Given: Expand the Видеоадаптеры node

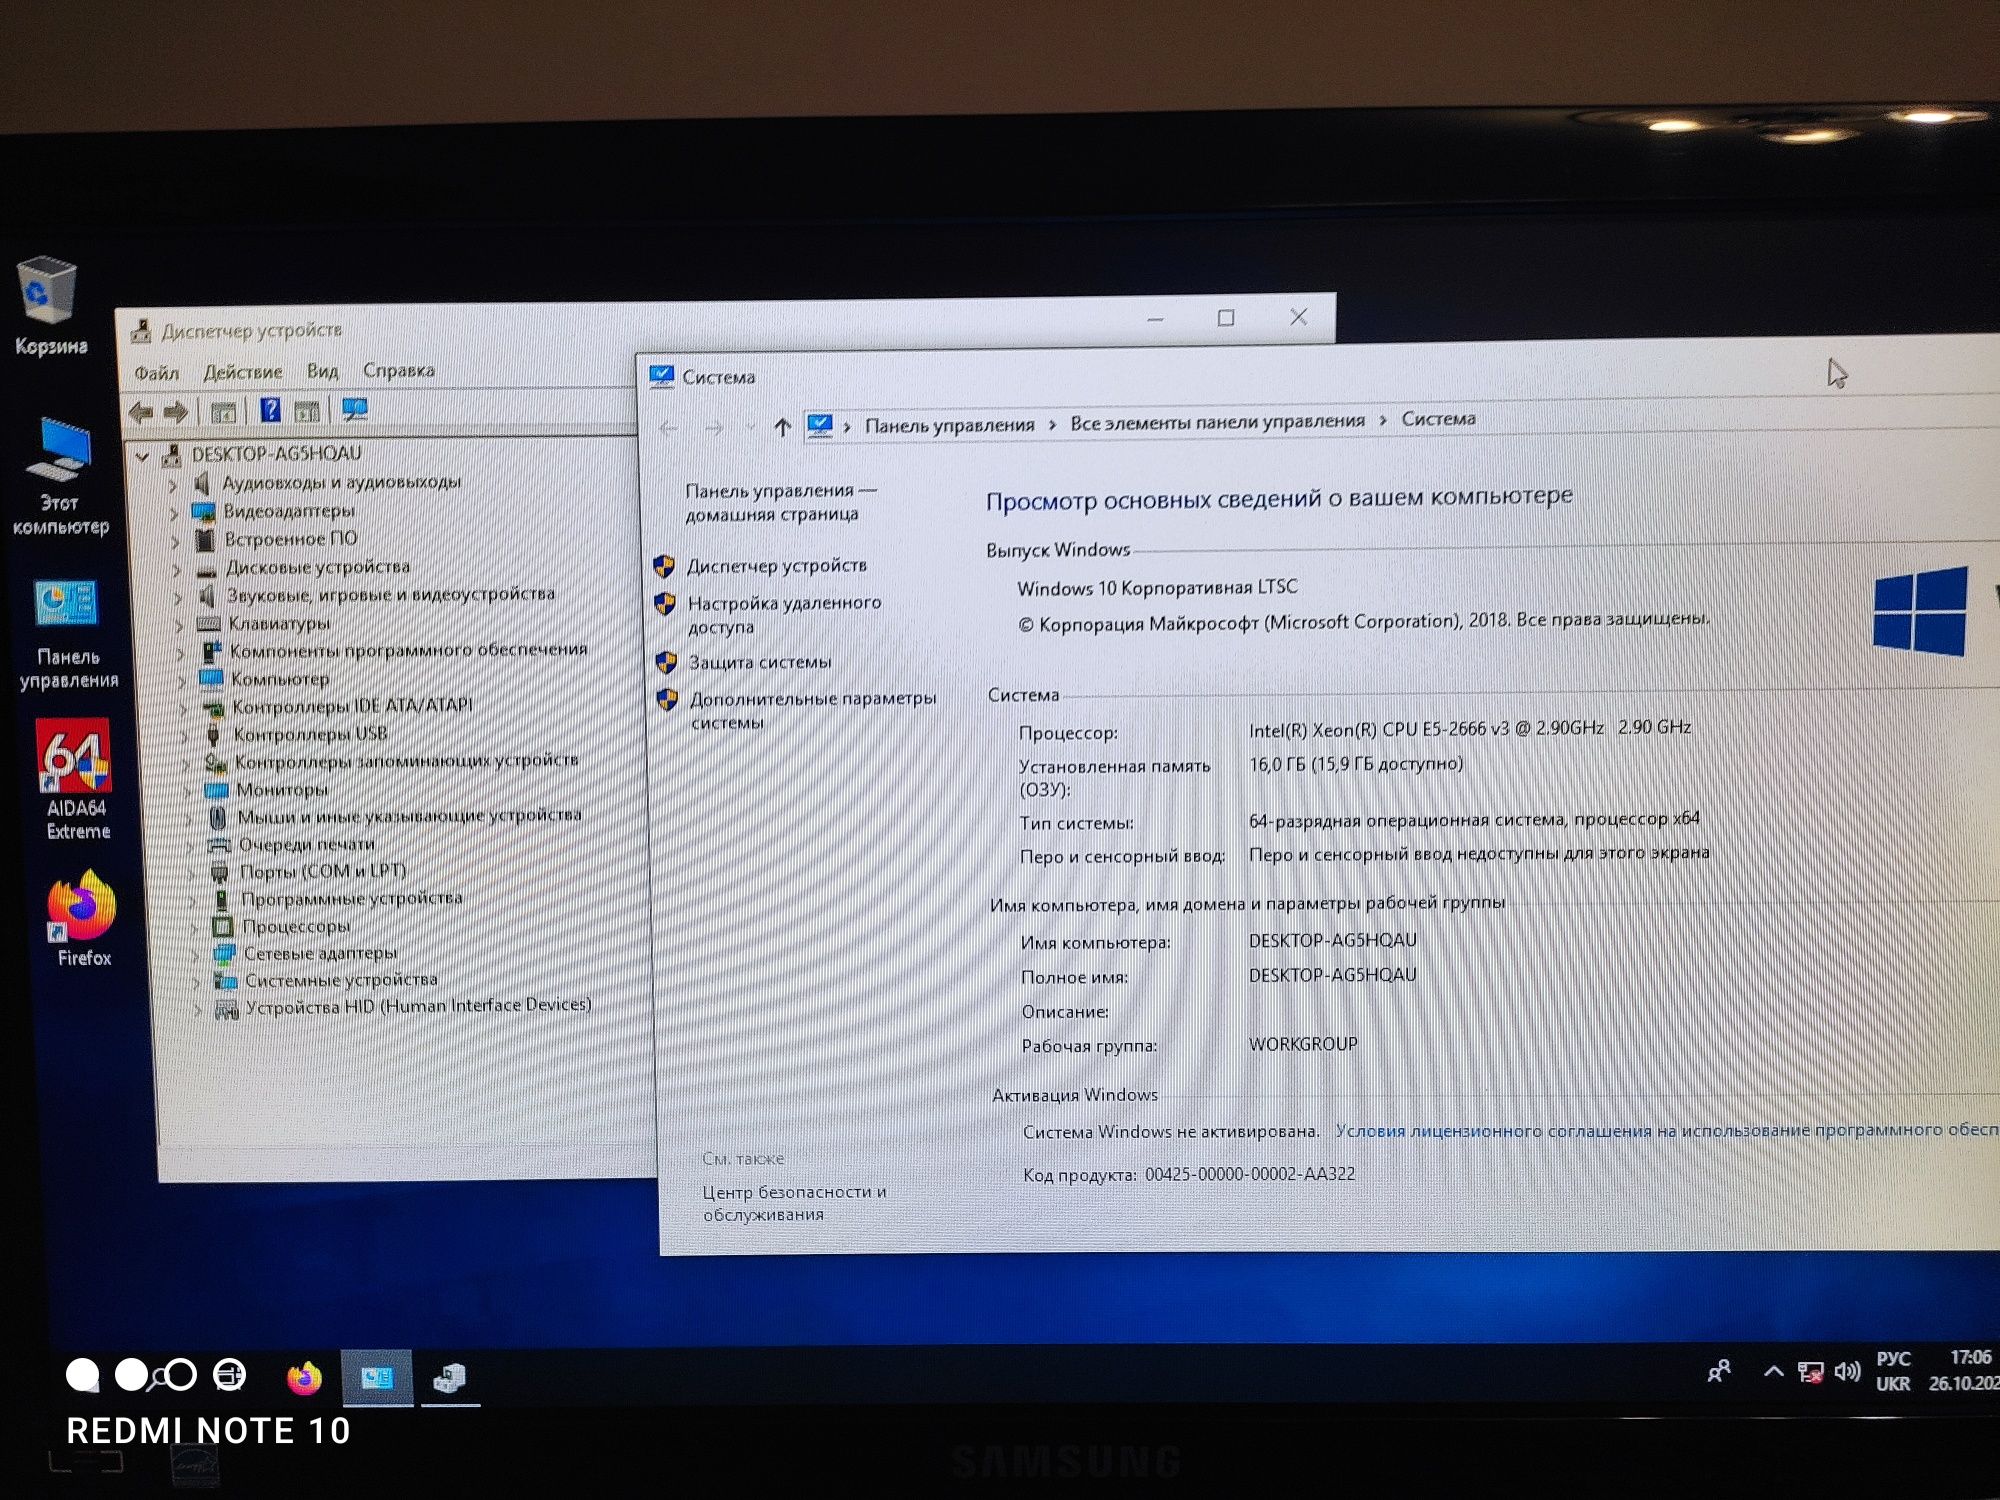Looking at the screenshot, I should click(x=175, y=513).
